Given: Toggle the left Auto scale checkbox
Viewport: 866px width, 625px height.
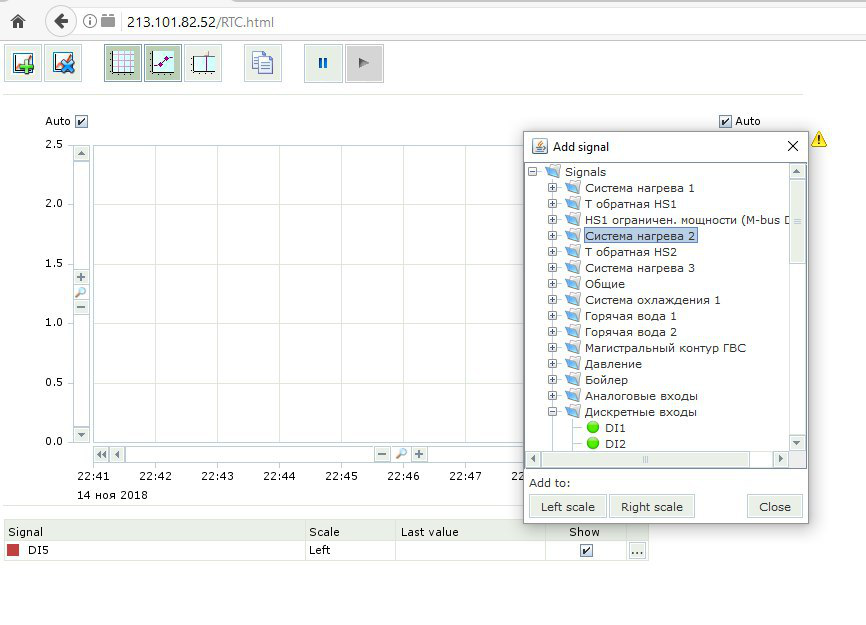Looking at the screenshot, I should pyautogui.click(x=81, y=121).
